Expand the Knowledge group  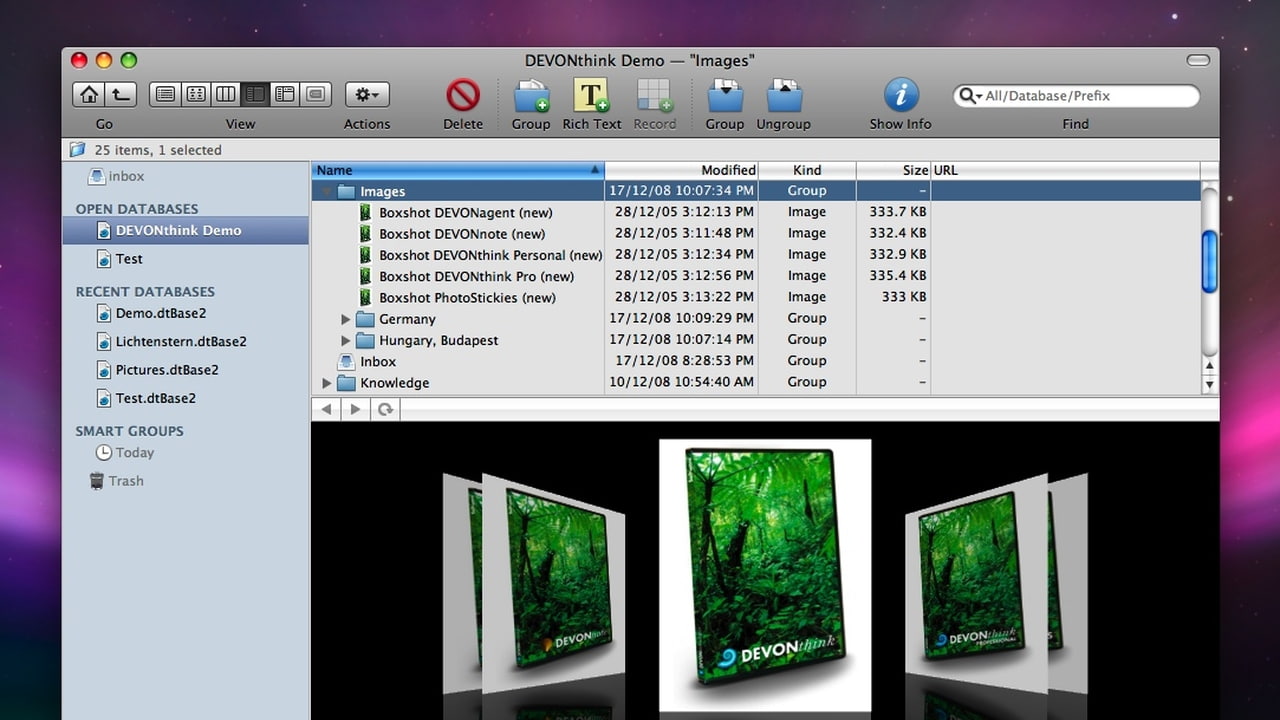point(327,383)
